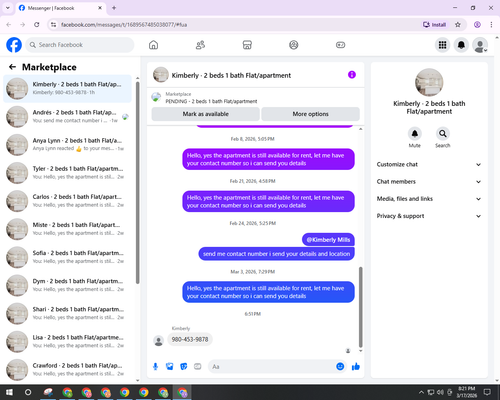Open Andrés conversation in list
This screenshot has width=500, height=400.
pos(67,117)
